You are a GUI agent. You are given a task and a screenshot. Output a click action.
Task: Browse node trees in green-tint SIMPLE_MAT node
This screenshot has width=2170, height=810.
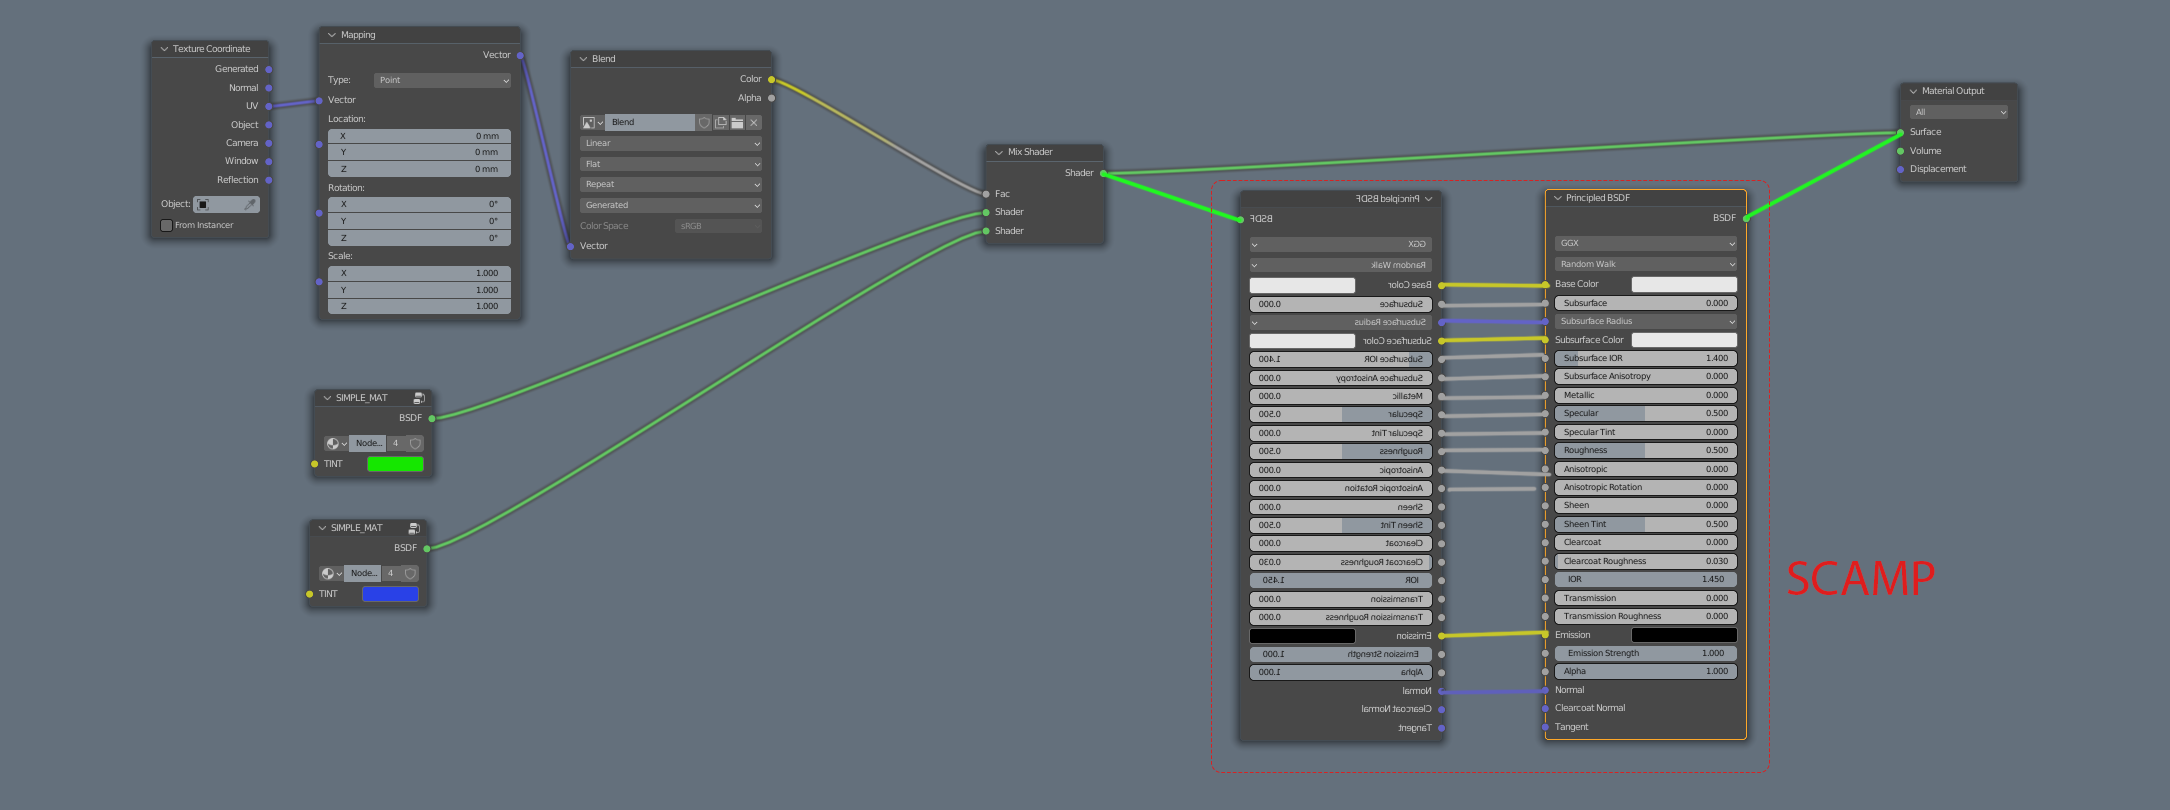click(x=336, y=444)
